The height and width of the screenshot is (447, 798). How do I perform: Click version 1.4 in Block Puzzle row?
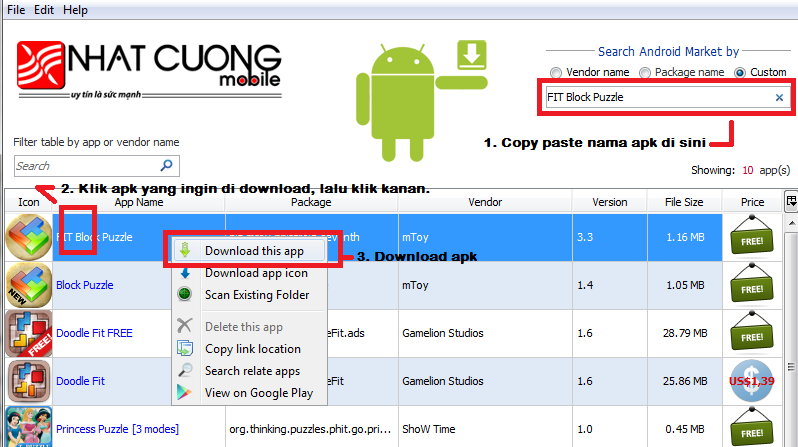[x=585, y=285]
